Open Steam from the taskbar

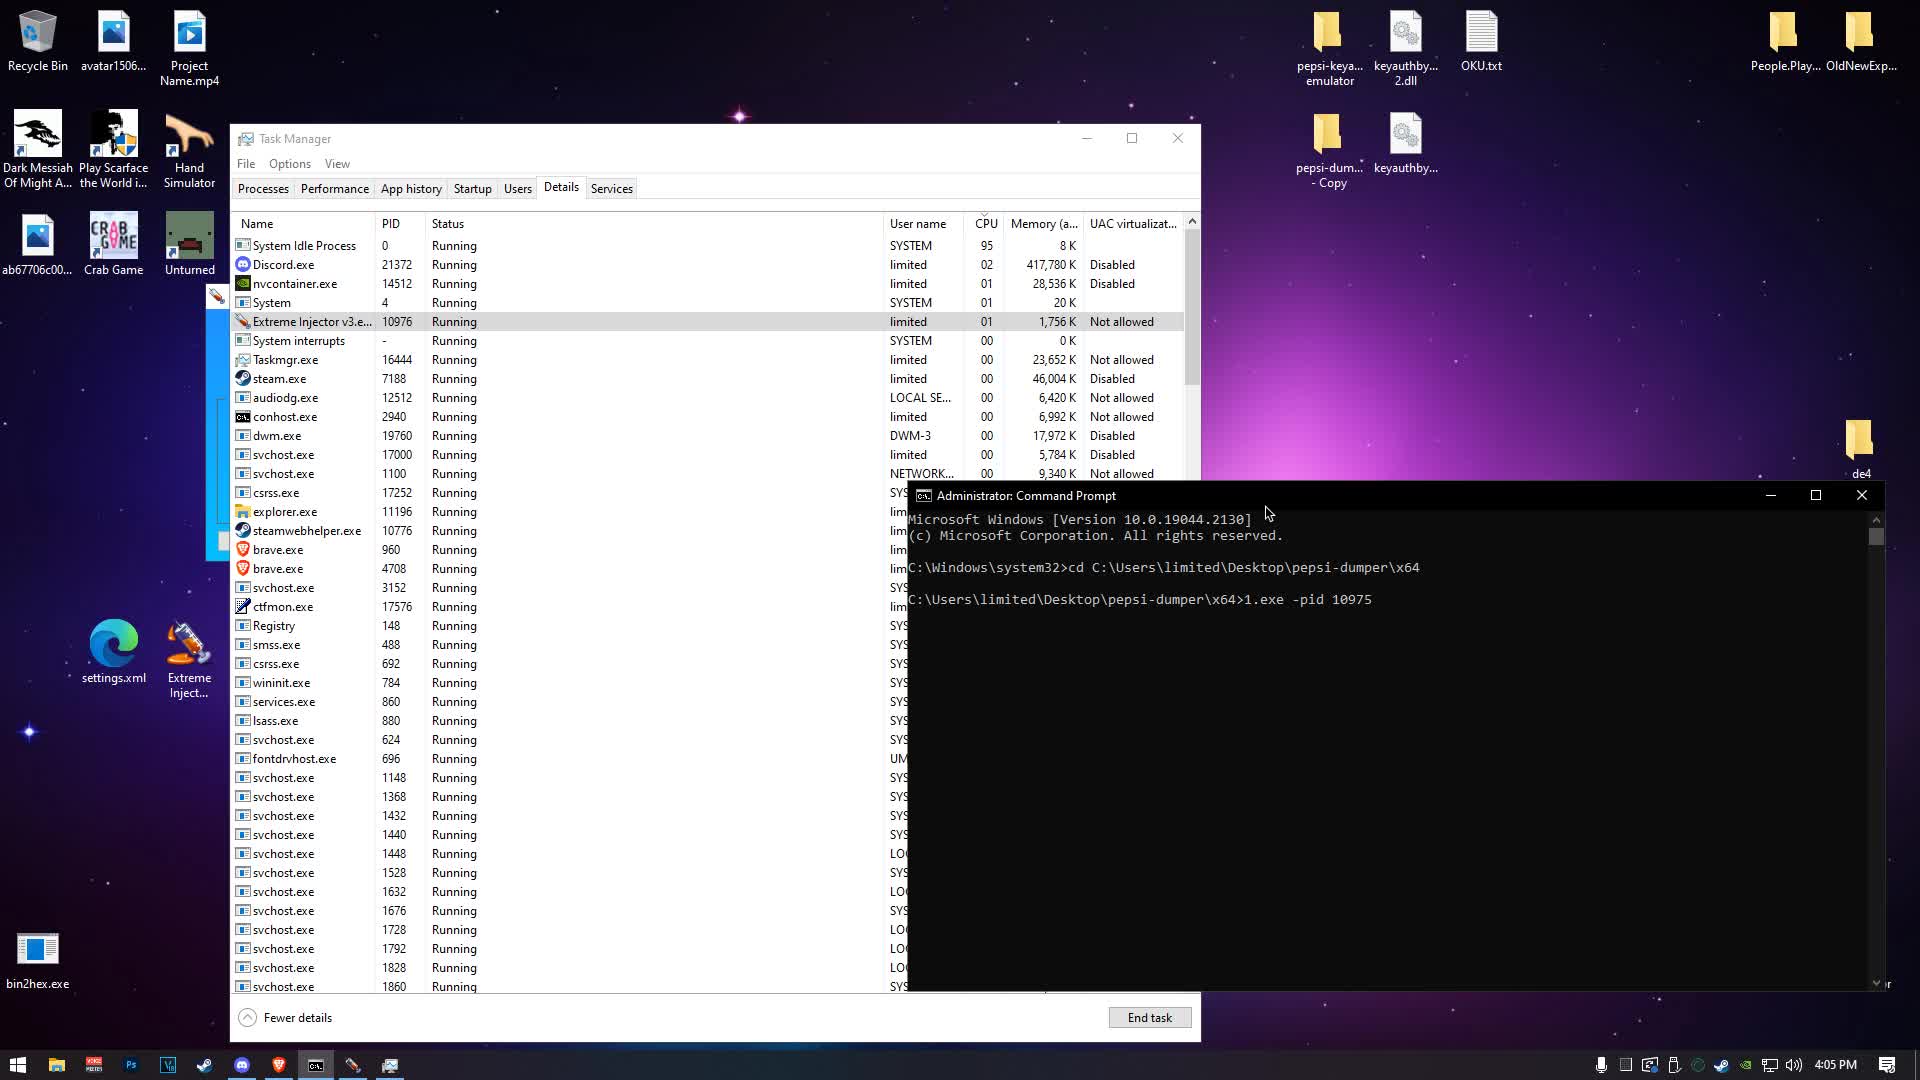pyautogui.click(x=204, y=1065)
